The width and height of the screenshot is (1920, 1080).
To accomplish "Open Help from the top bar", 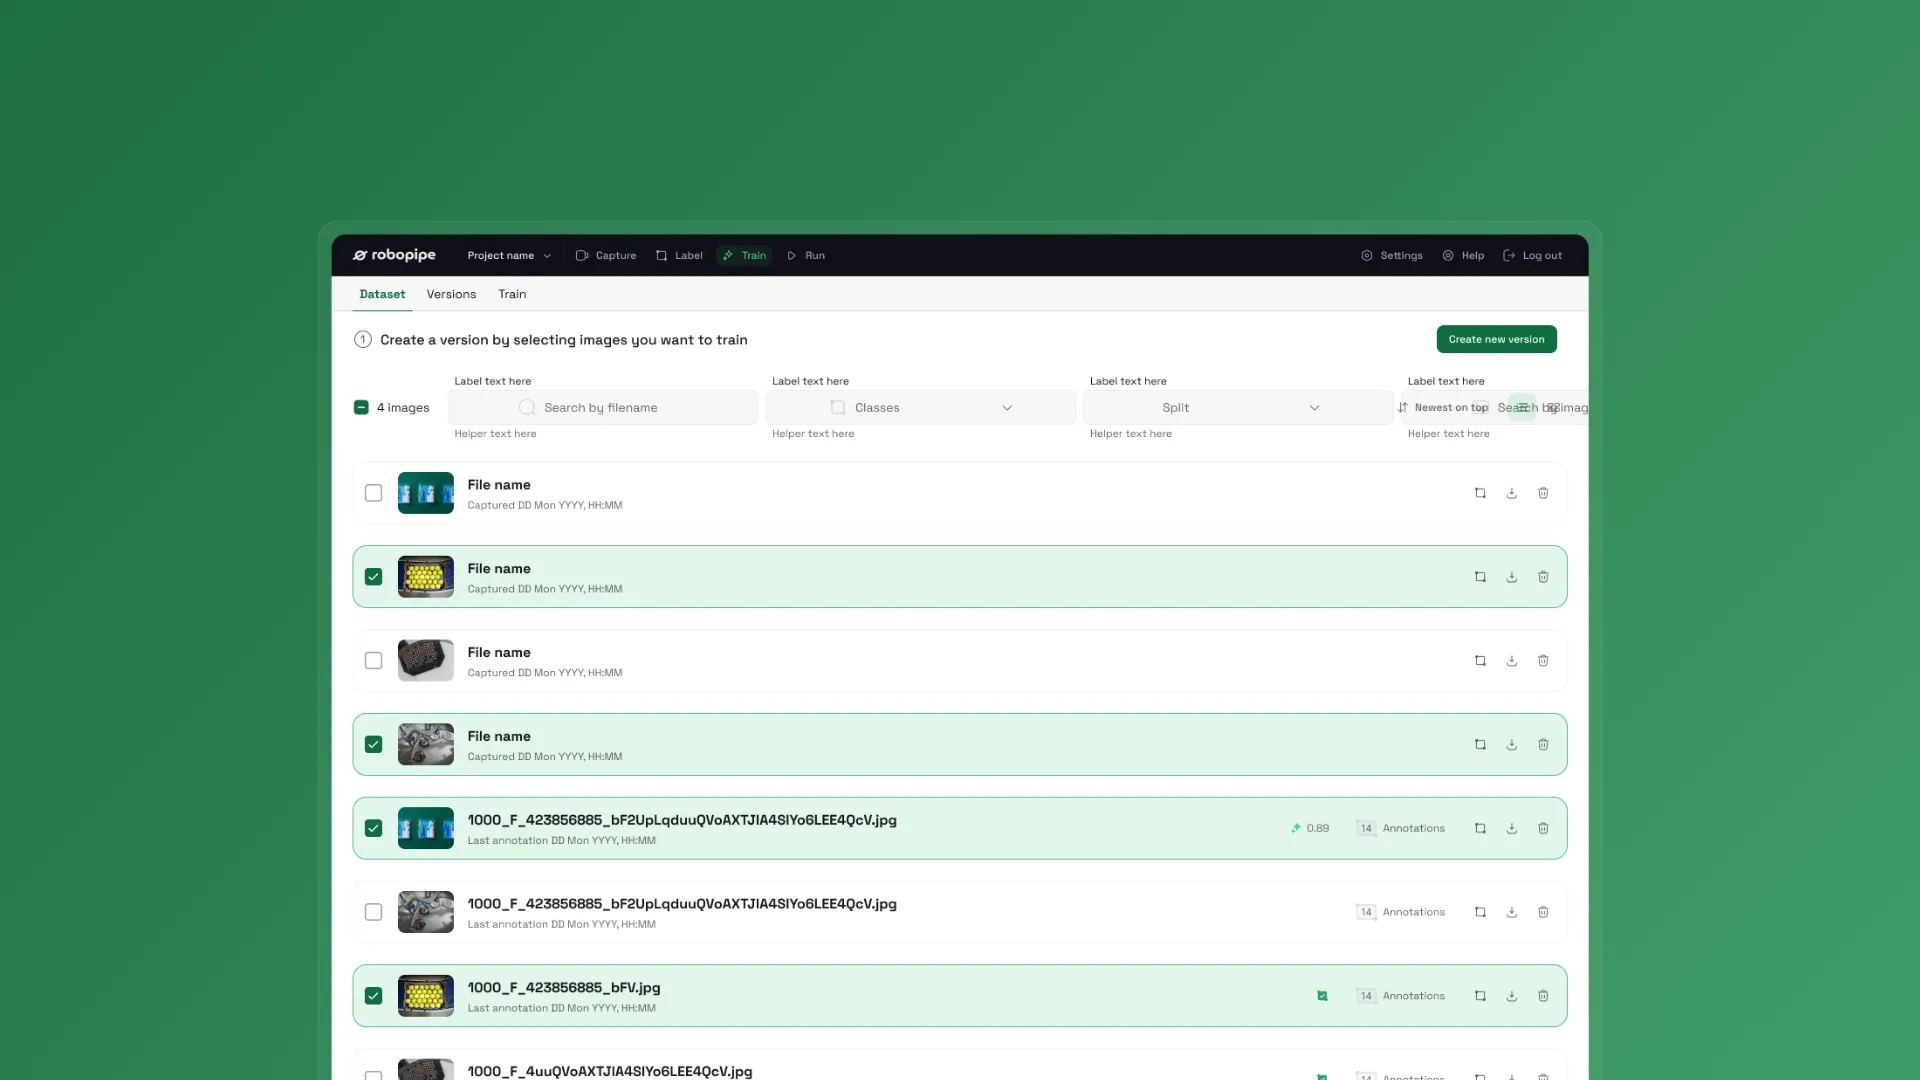I will coord(1463,255).
